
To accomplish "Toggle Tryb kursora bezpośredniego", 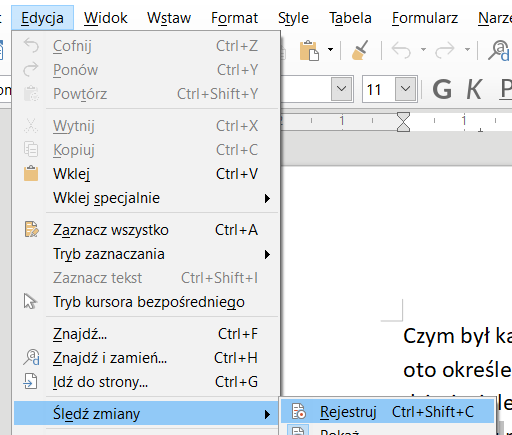I will pos(146,302).
